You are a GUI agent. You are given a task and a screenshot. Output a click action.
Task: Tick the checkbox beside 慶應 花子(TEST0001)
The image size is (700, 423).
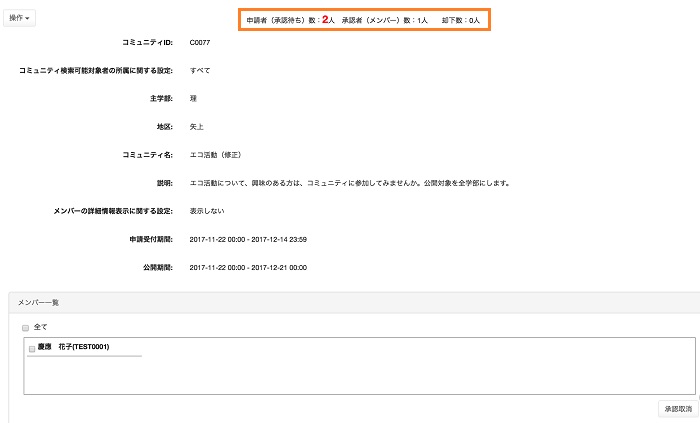click(32, 348)
